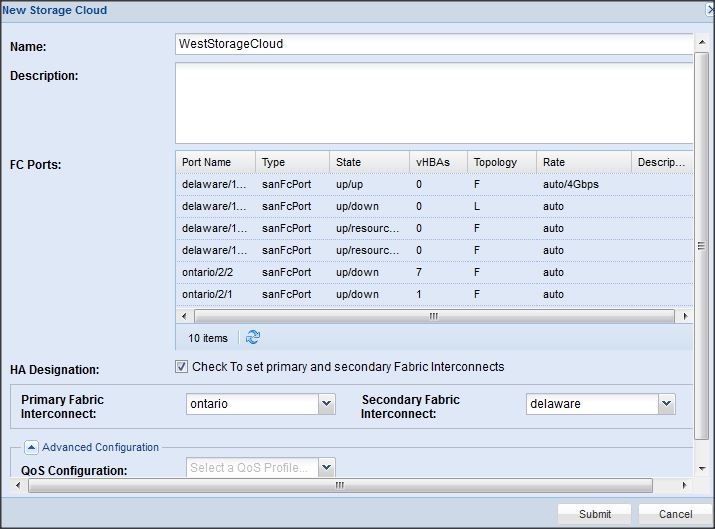Click the dialog vertical scroll up arrow

click(702, 42)
